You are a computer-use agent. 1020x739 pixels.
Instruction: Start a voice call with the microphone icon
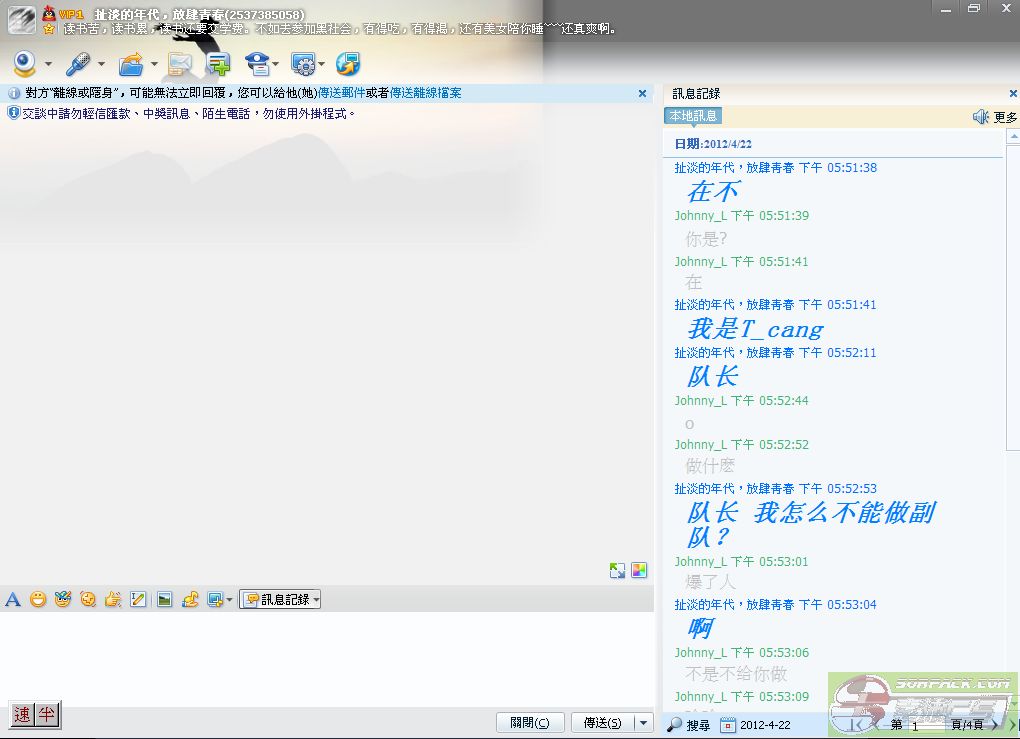(x=78, y=64)
